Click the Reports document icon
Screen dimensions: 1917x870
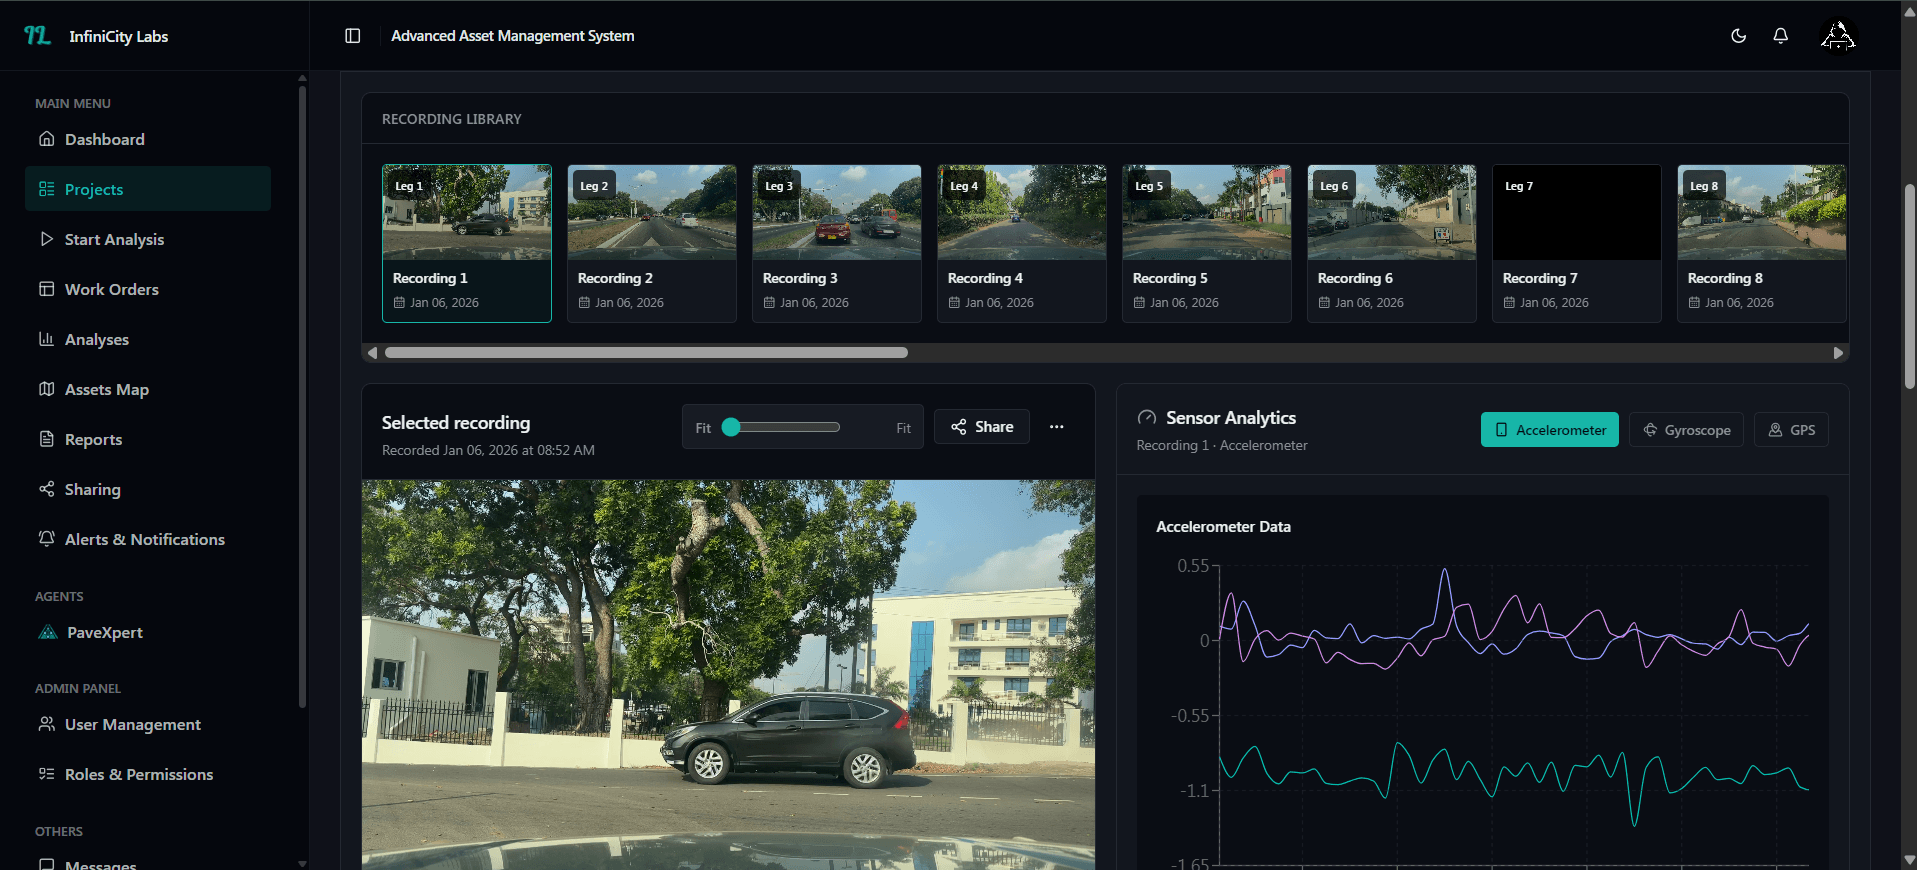click(47, 439)
